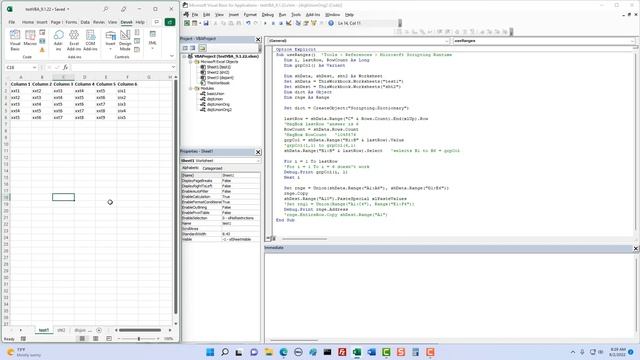Viewport: 640px width, 360px height.
Task: Close the Properties pane
Action: (x=258, y=152)
